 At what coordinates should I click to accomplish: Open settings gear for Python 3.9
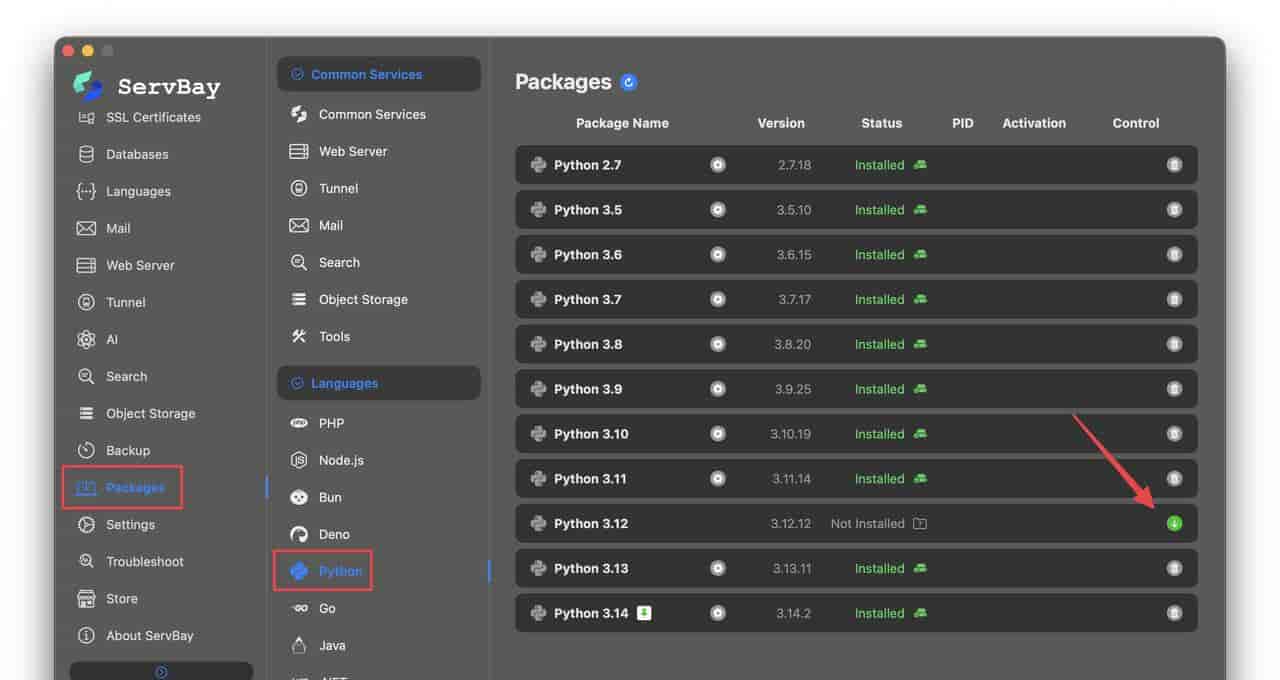click(x=718, y=389)
